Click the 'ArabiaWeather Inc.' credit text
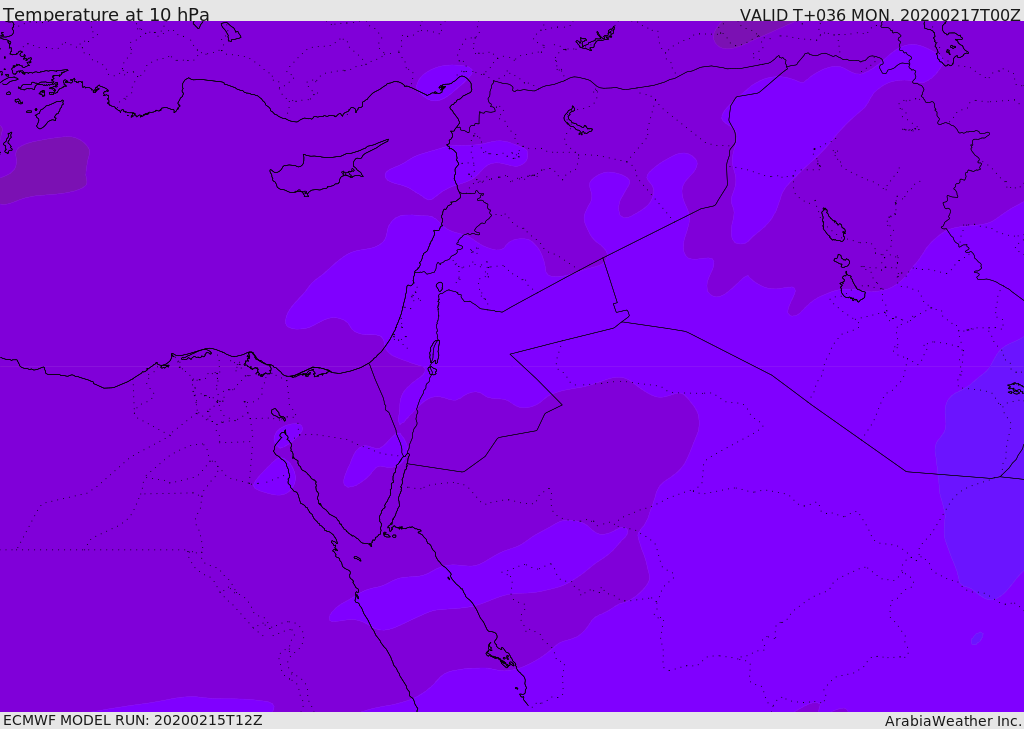This screenshot has width=1024, height=729. (x=952, y=721)
